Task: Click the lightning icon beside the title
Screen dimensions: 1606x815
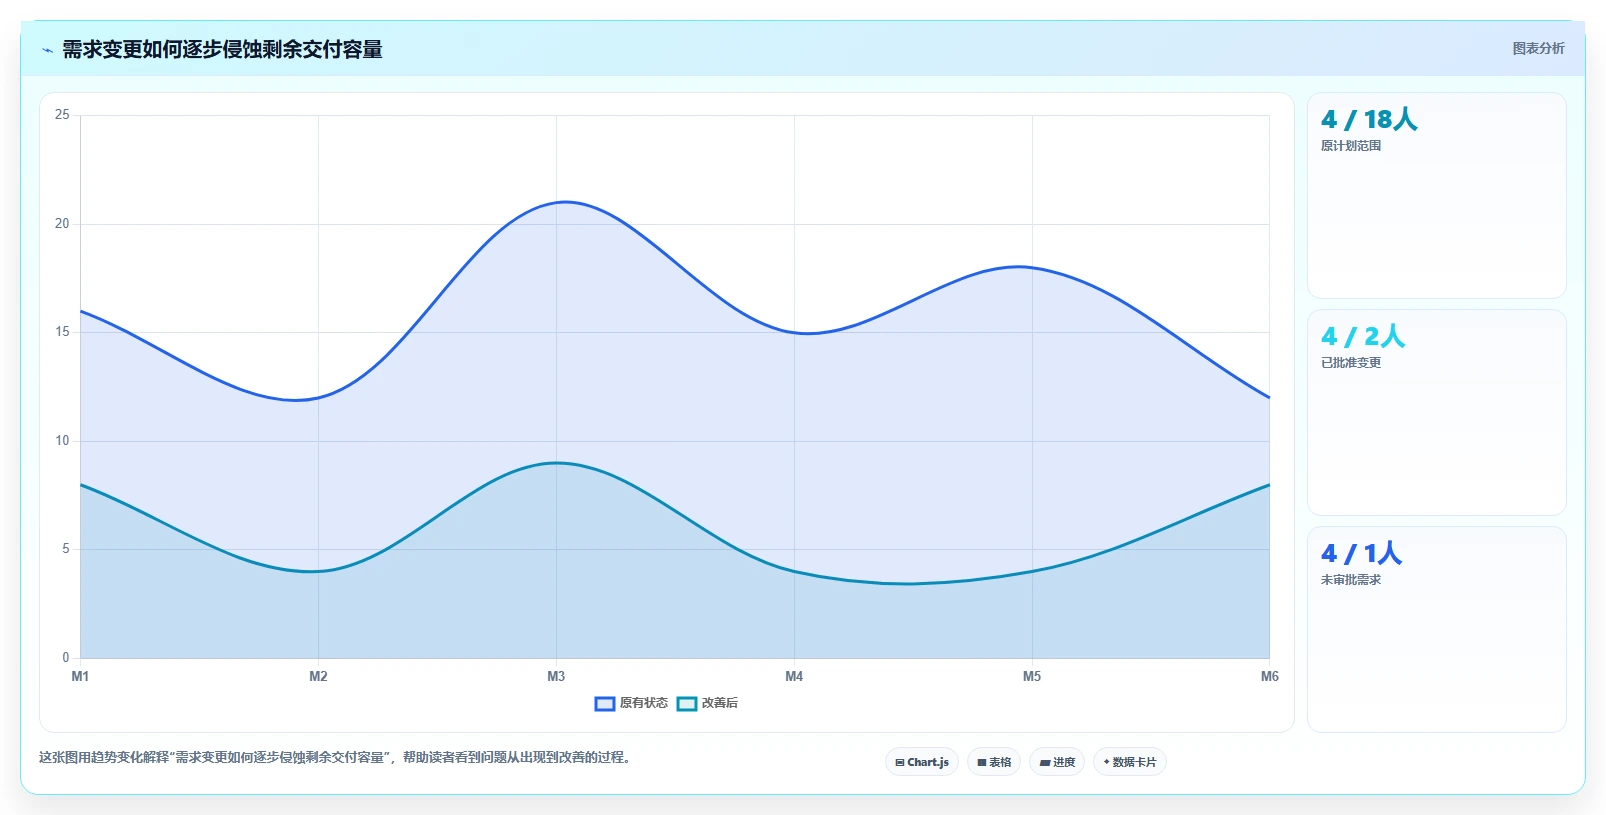Action: click(47, 50)
